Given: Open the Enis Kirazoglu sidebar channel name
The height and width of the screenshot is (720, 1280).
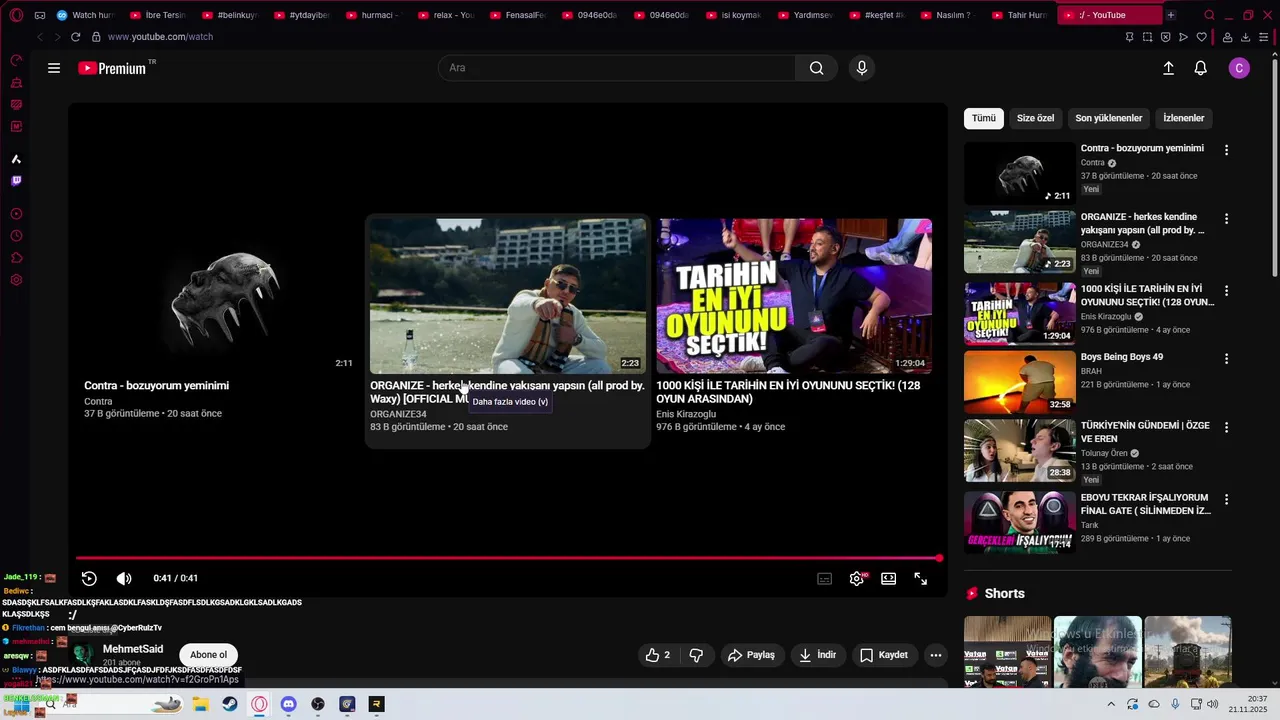Looking at the screenshot, I should pyautogui.click(x=1106, y=317).
